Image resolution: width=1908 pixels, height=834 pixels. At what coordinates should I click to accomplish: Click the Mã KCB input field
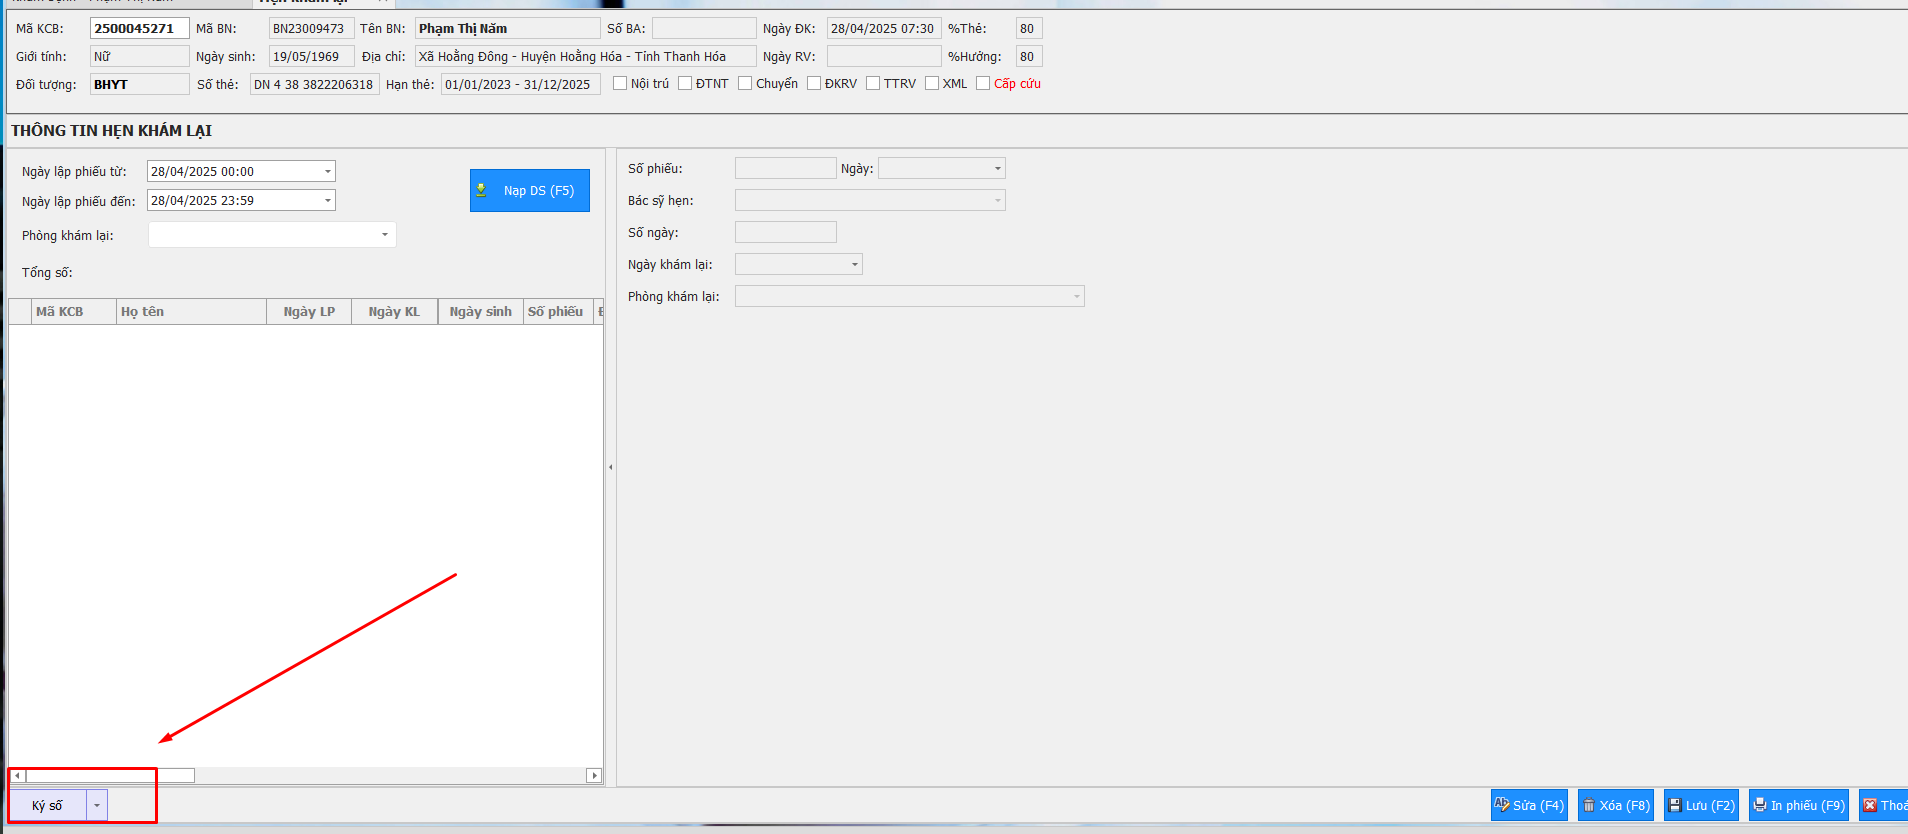click(x=139, y=28)
